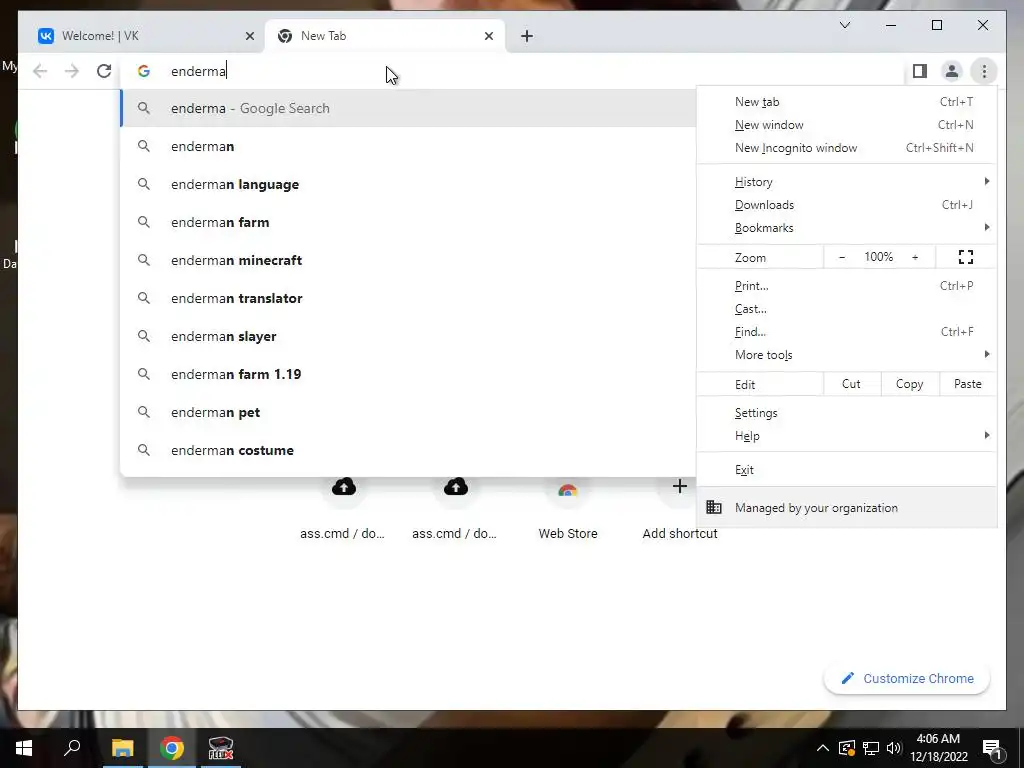The height and width of the screenshot is (768, 1024).
Task: Open Settings from the Chrome menu
Action: coord(847,413)
